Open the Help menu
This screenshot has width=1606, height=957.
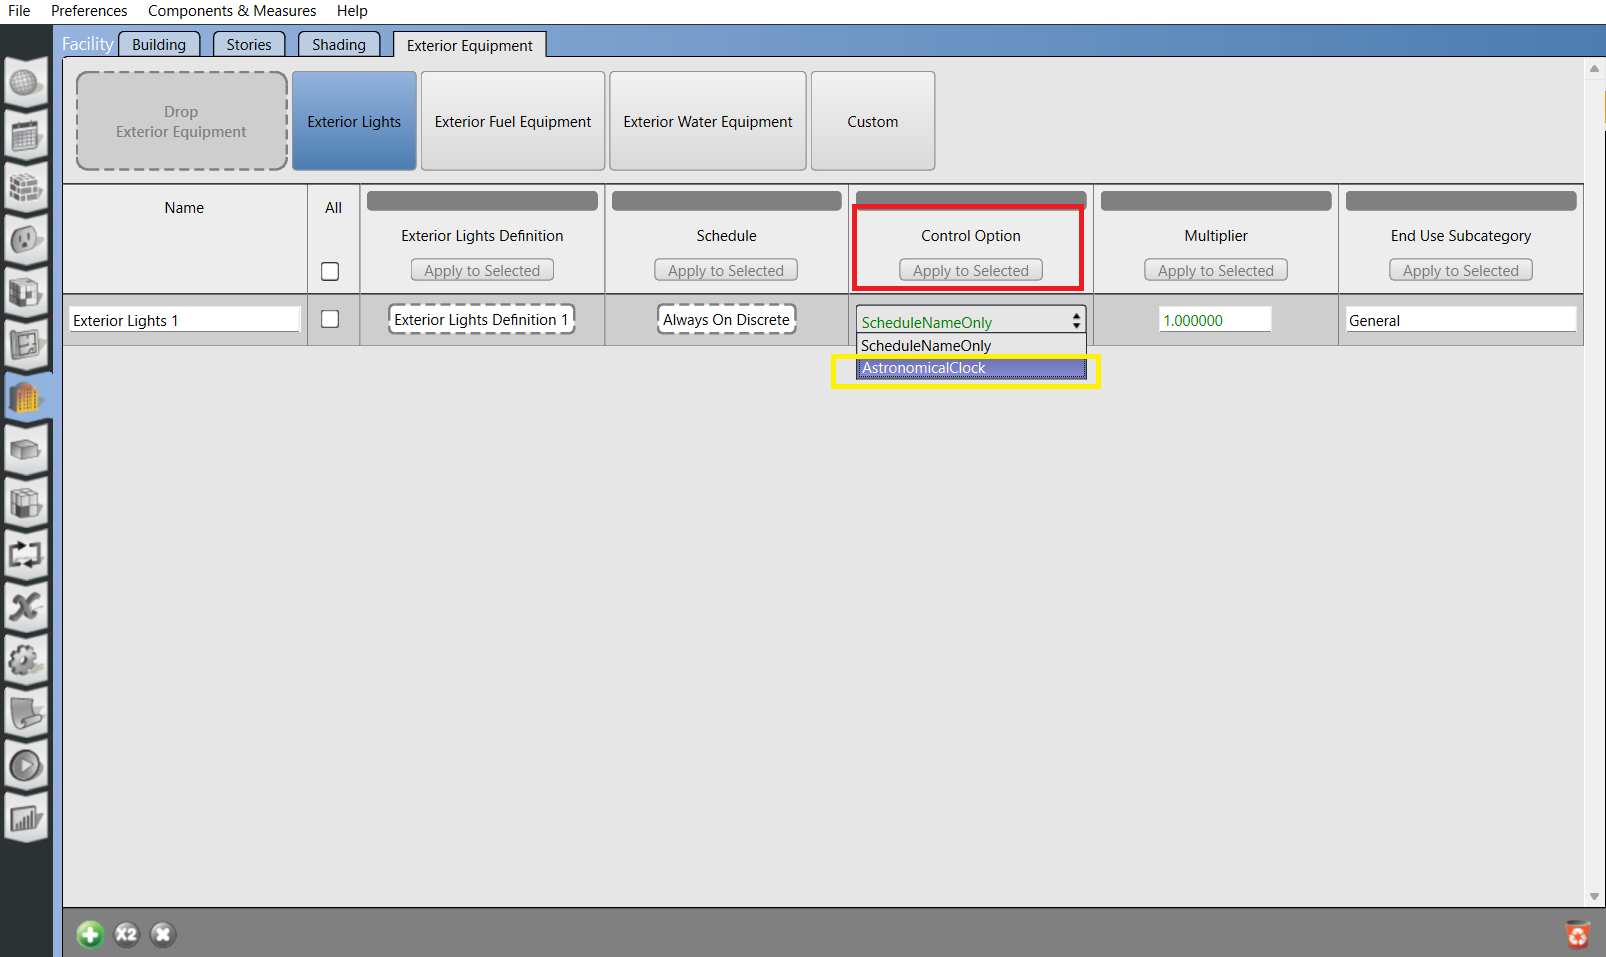pos(352,11)
